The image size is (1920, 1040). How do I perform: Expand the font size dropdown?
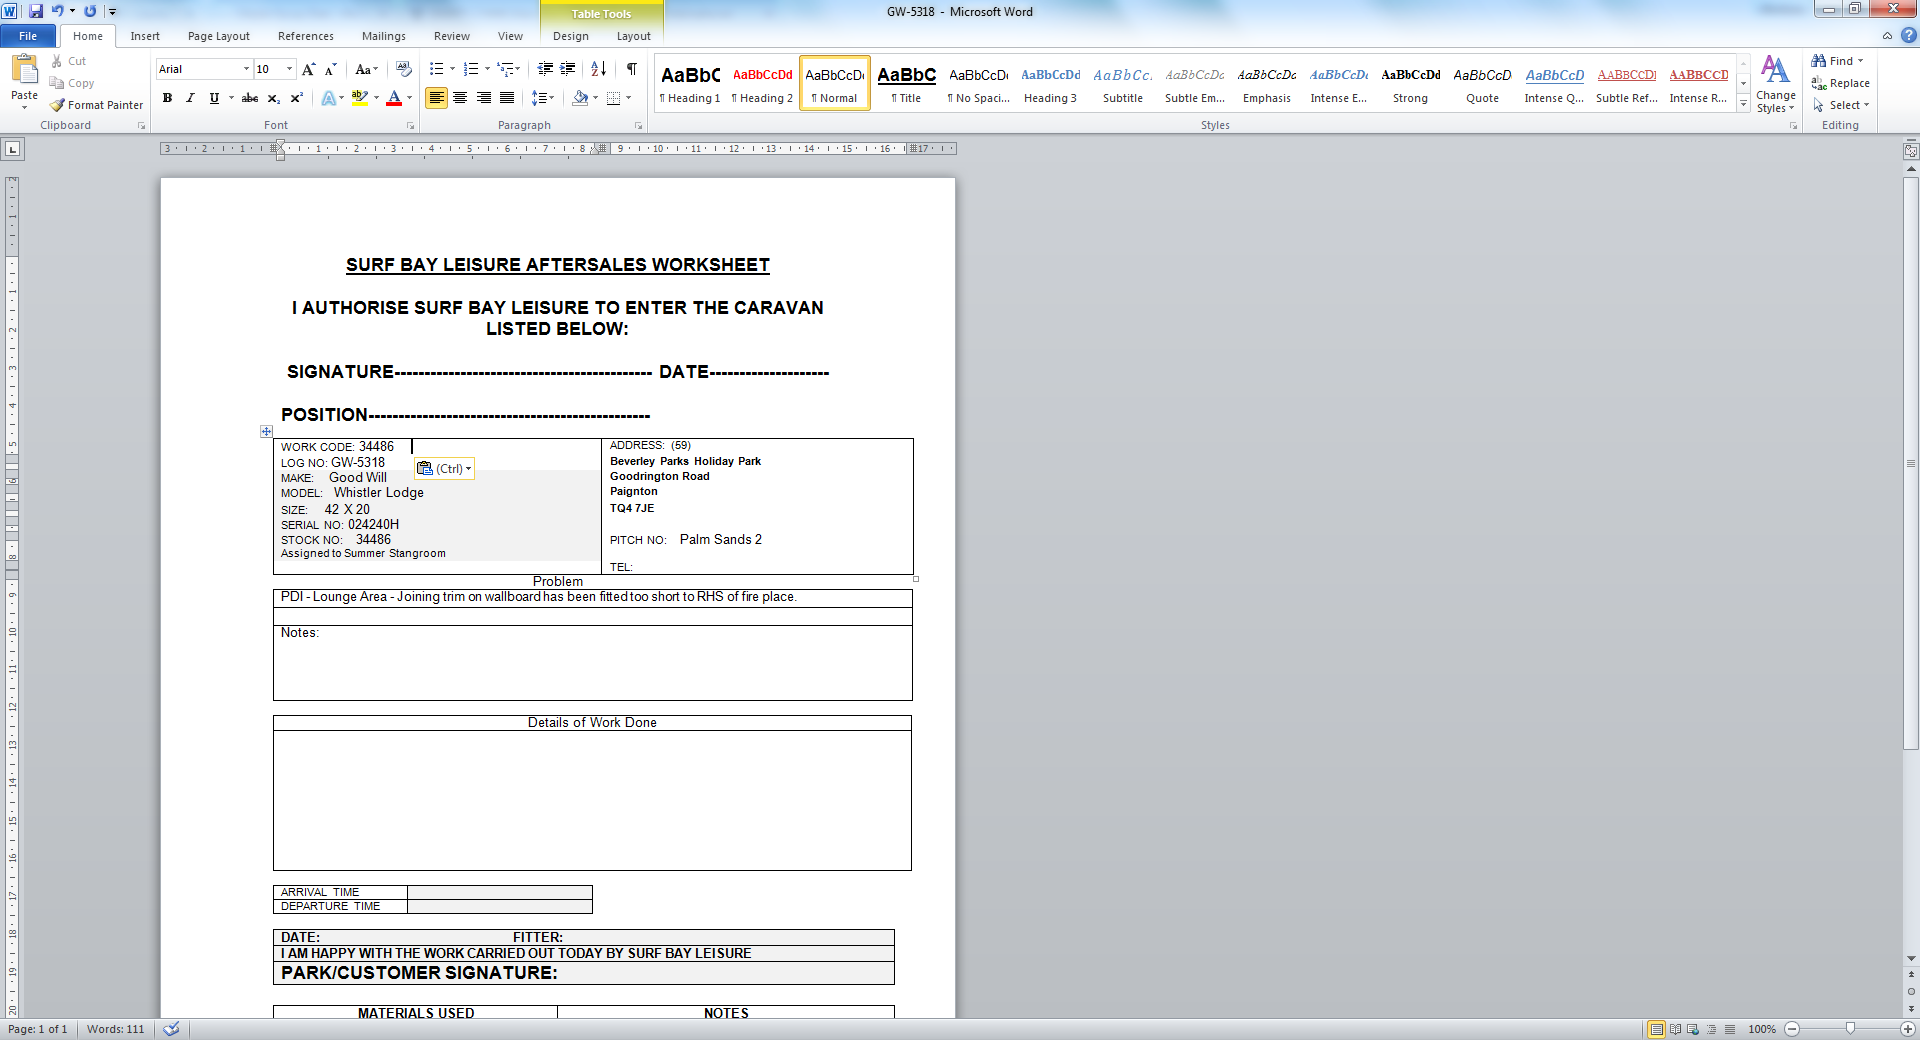[x=290, y=69]
